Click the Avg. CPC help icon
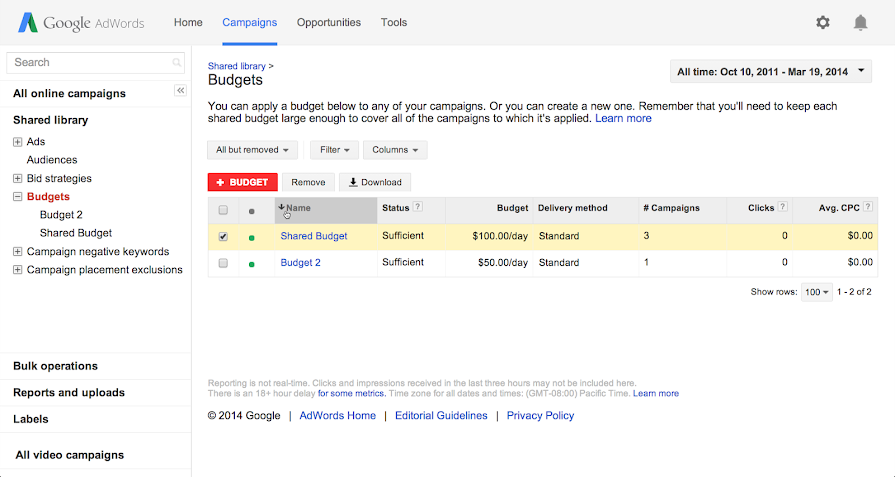 coord(868,207)
